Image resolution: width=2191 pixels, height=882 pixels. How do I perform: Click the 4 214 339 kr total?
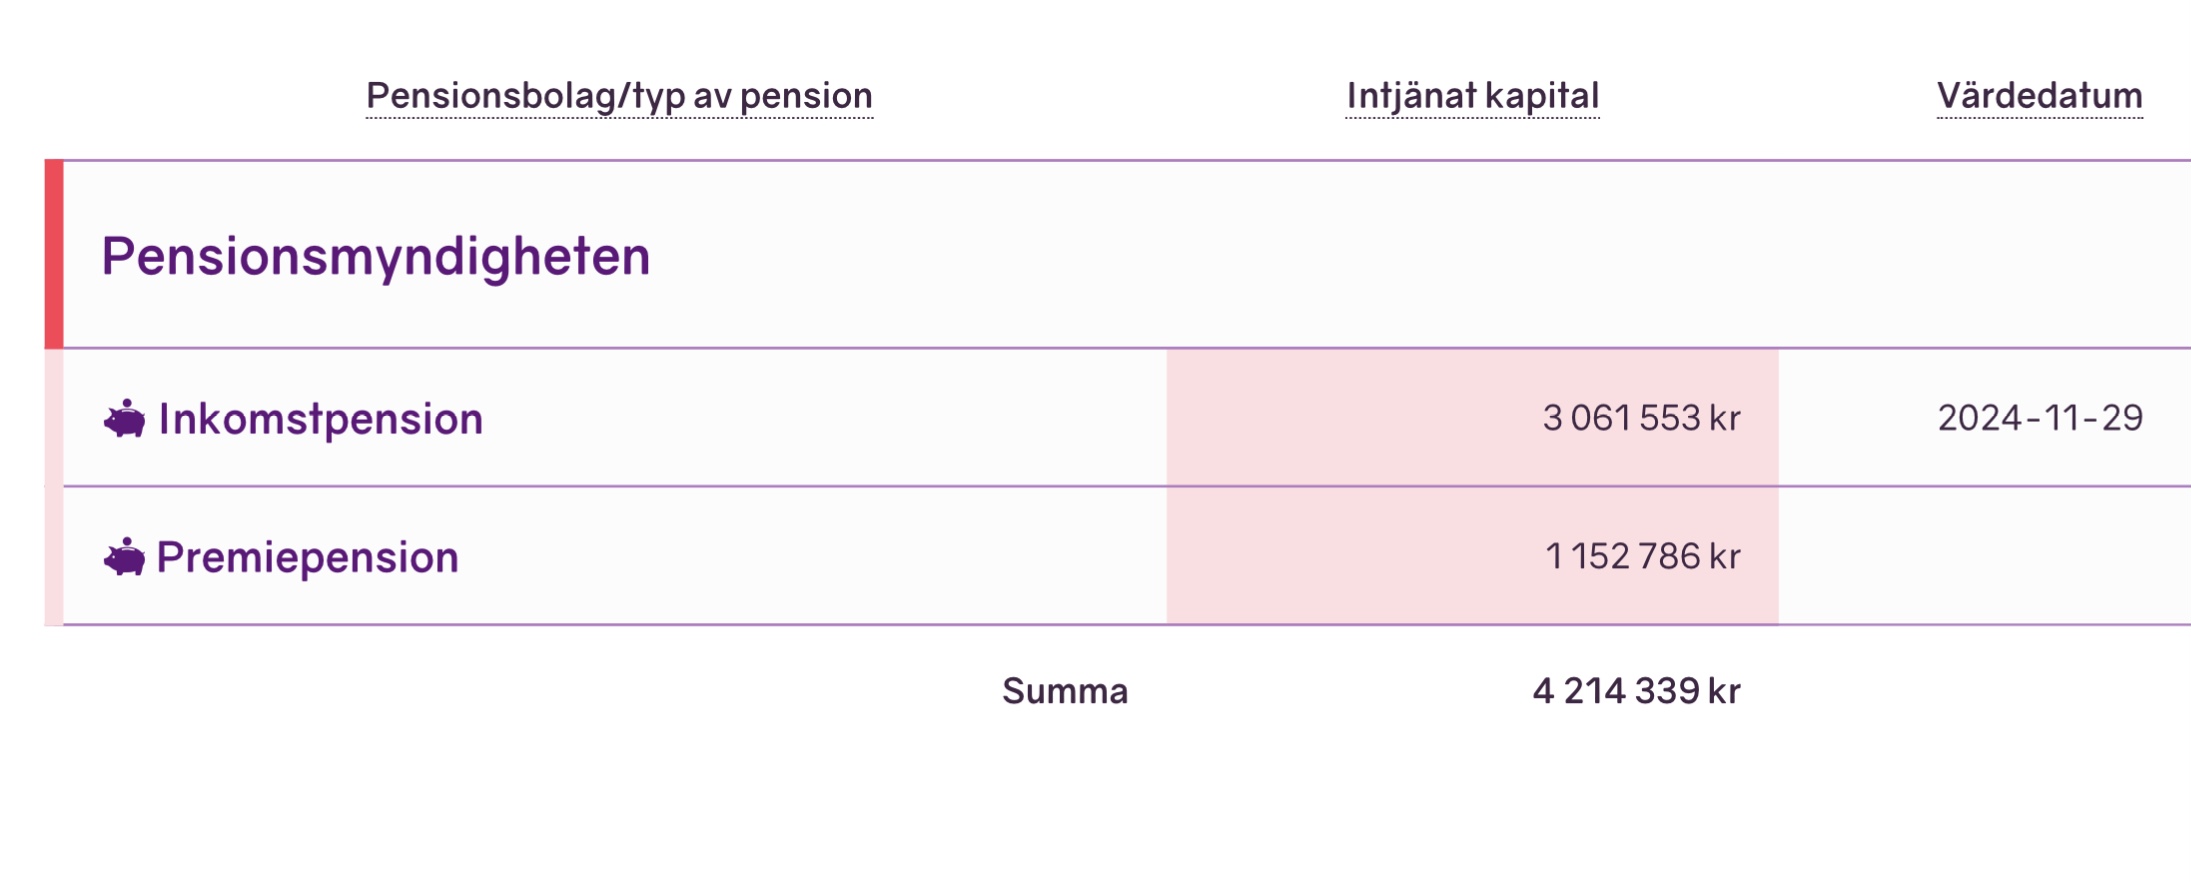pos(1636,691)
